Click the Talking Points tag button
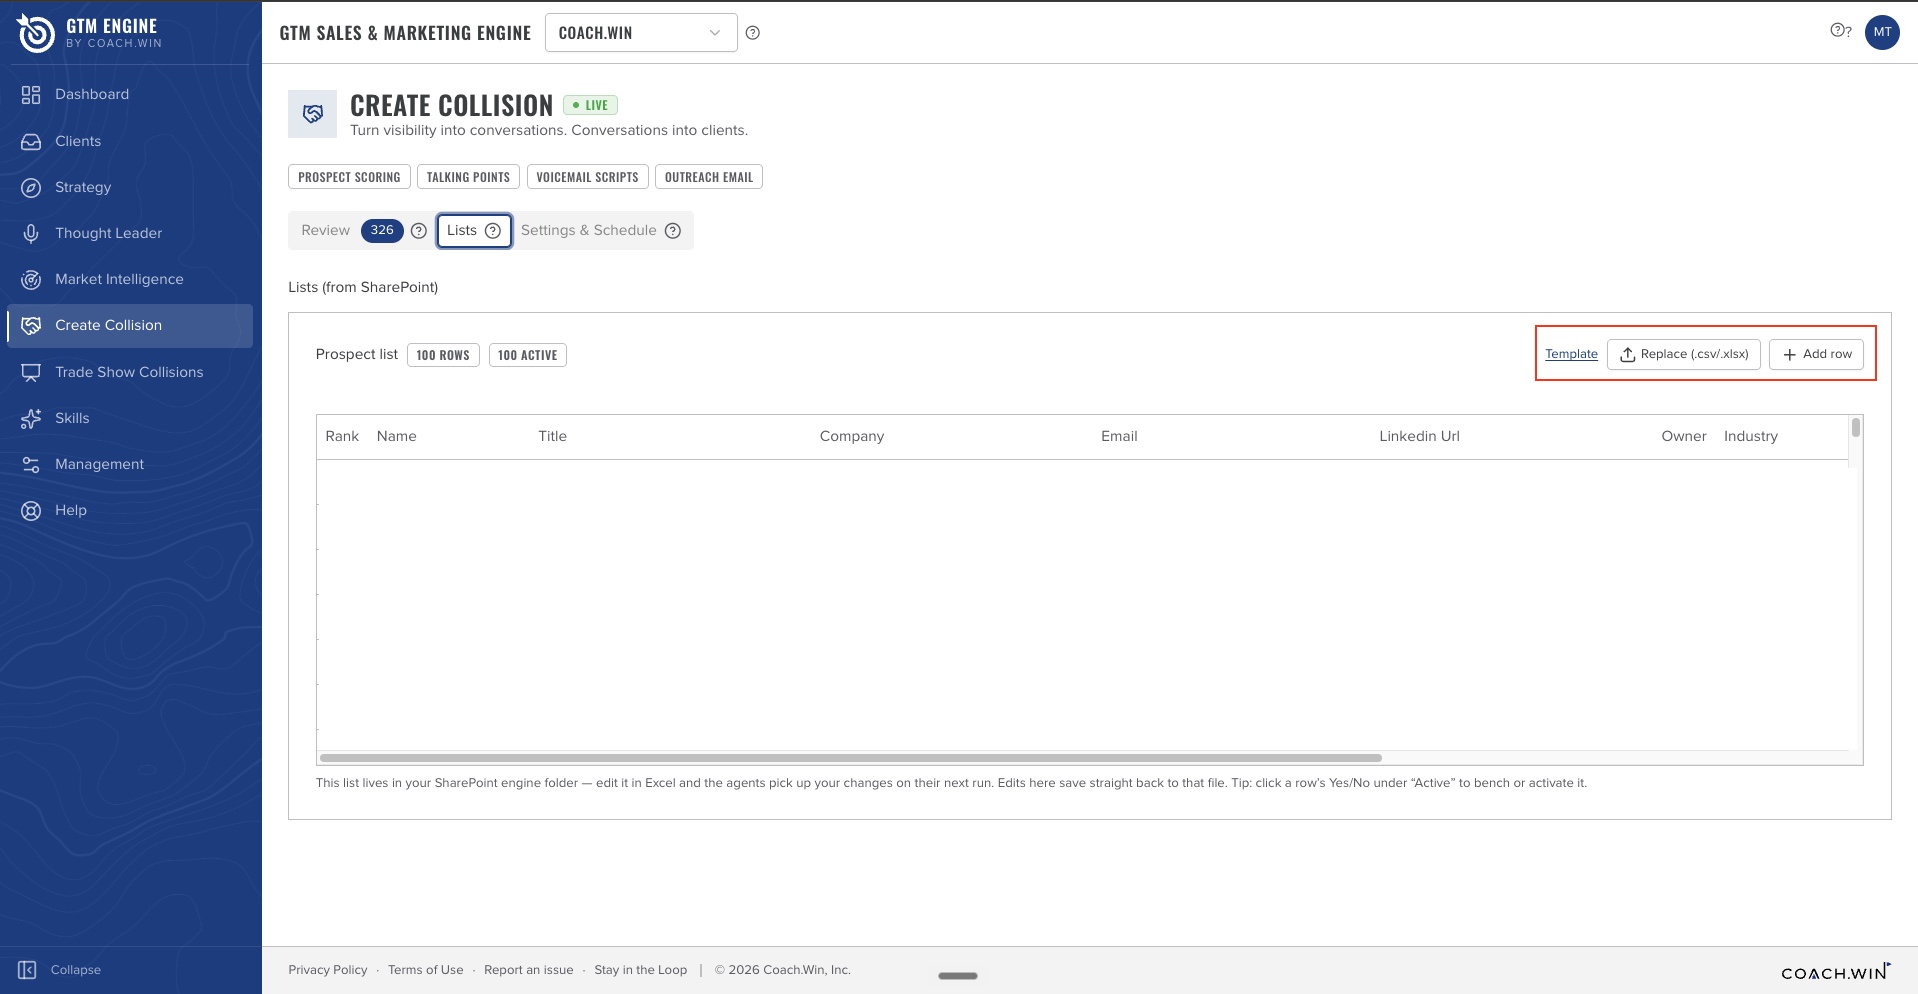Screen dimensions: 1918x994 click(x=468, y=177)
